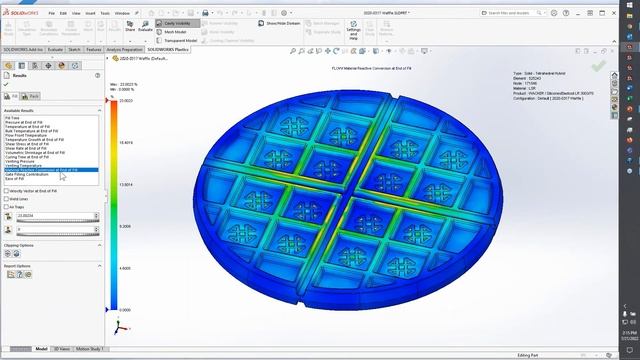Viewport: 640px width, 360px height.
Task: Open the Tools menu
Action: [105, 13]
